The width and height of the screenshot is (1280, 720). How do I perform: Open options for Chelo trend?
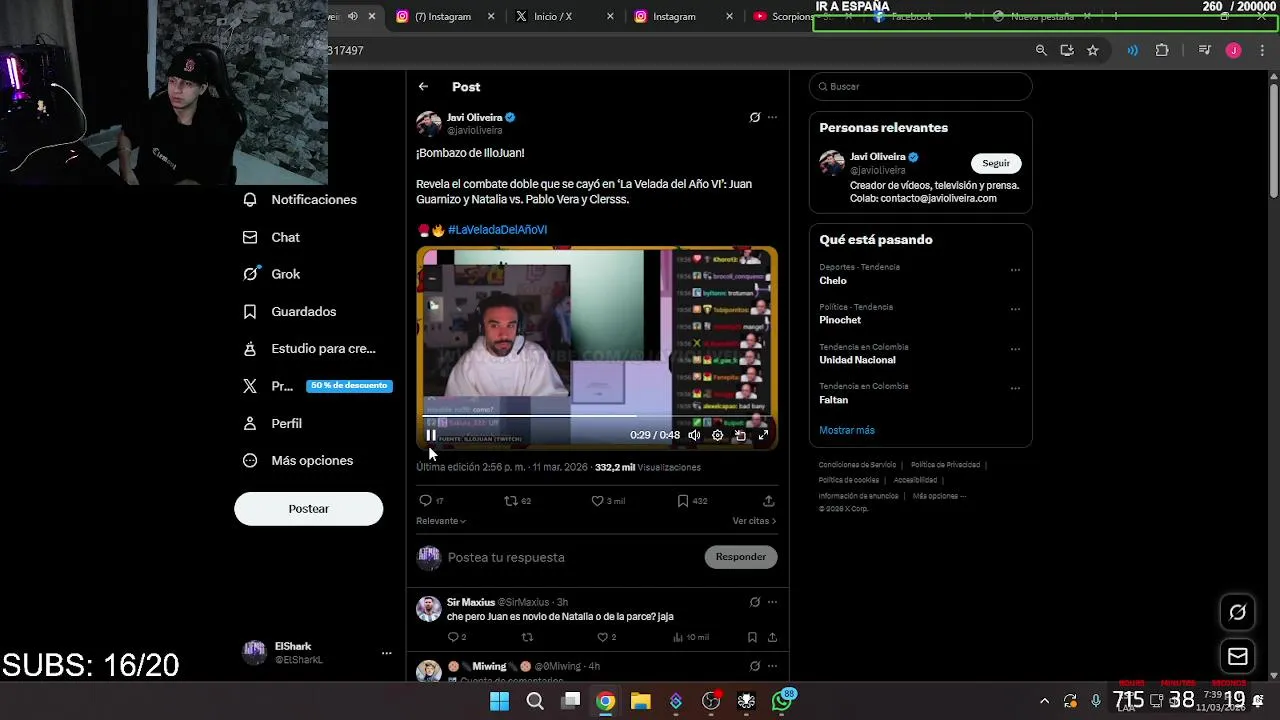[1015, 270]
